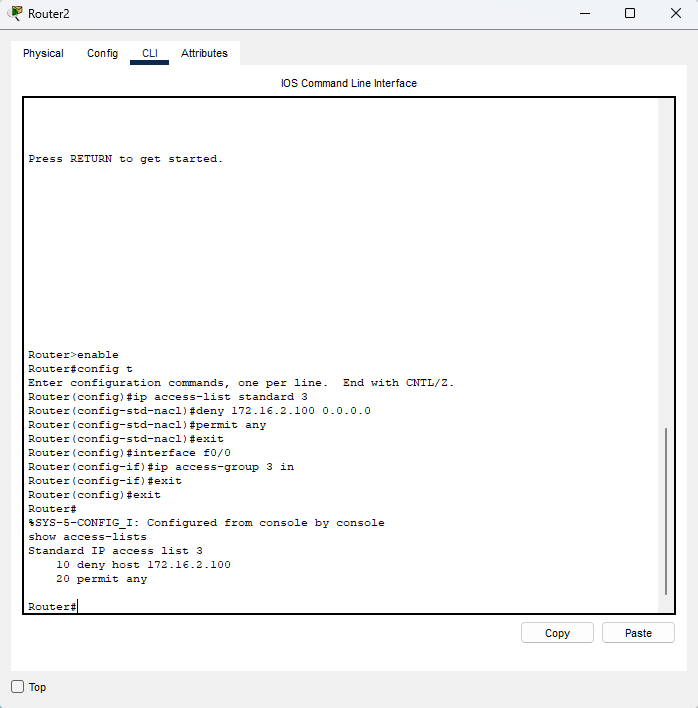Screen dimensions: 698x708
Task: Close the Router2 window
Action: [x=675, y=13]
